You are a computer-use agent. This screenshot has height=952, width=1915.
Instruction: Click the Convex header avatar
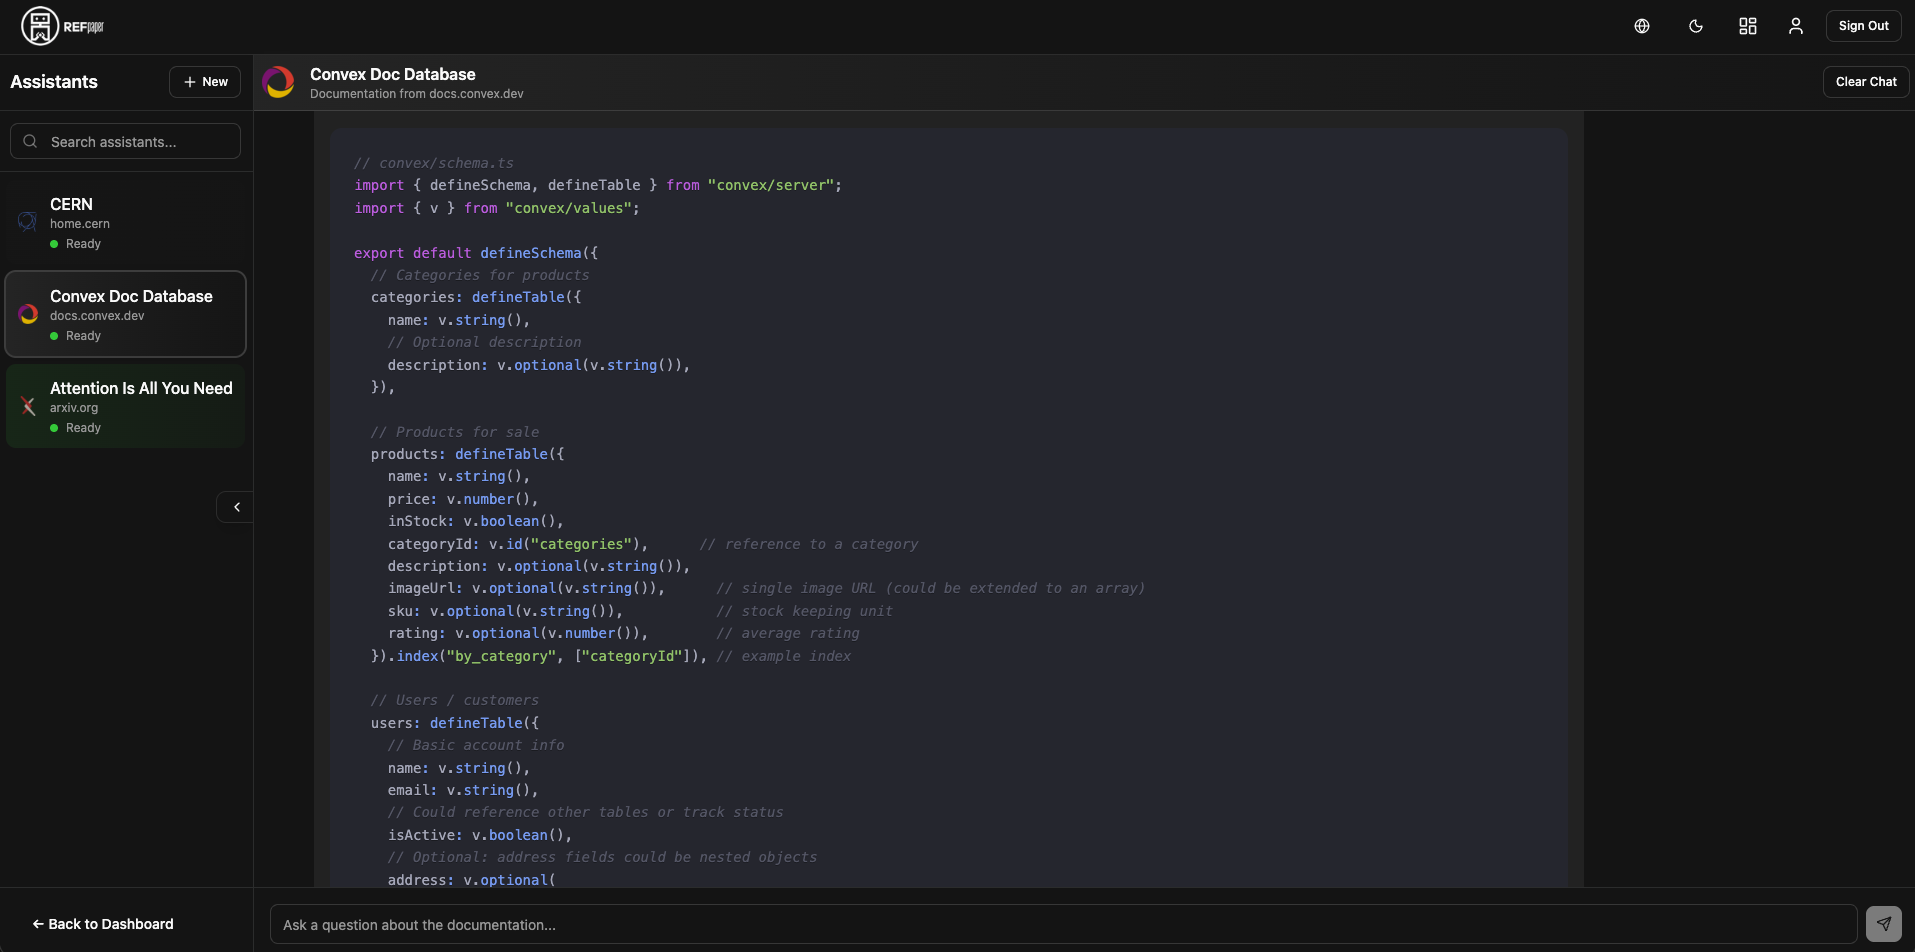[x=279, y=82]
